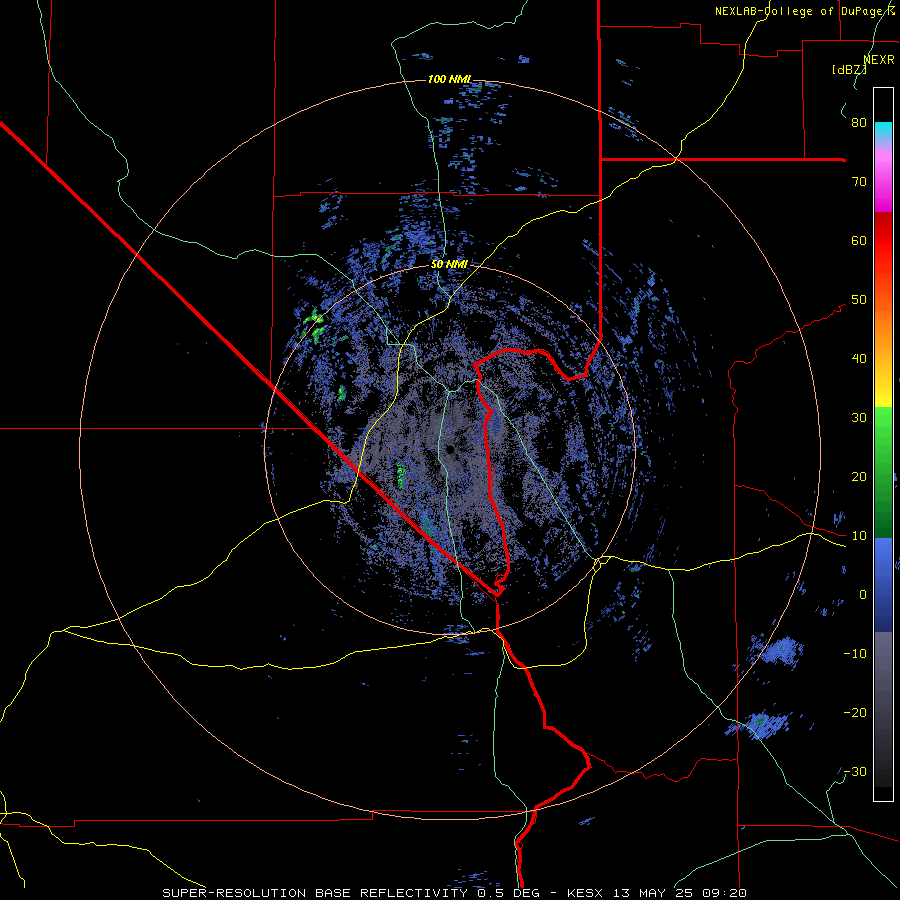Click the 20 value on the dBZ scale
Image resolution: width=900 pixels, height=900 pixels.
[859, 477]
